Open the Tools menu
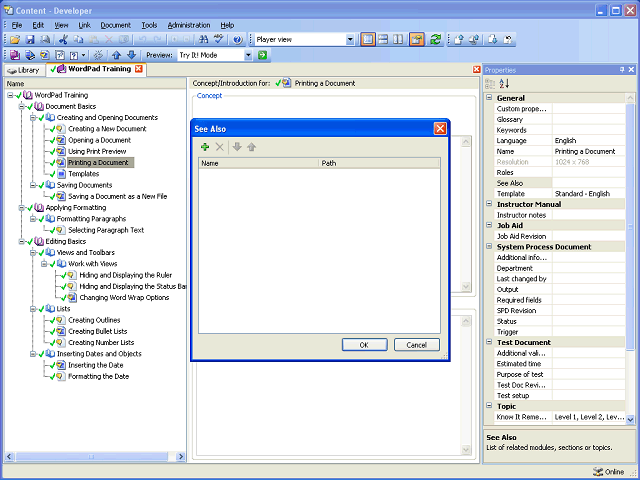This screenshot has width=640, height=480. tap(149, 25)
